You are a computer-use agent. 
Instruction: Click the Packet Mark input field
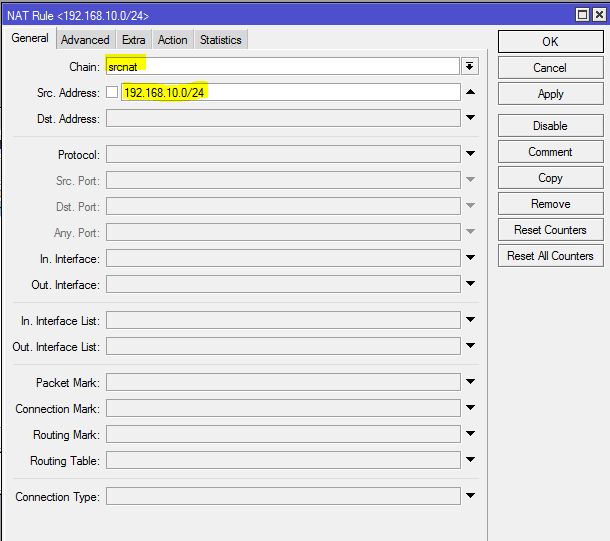[283, 382]
